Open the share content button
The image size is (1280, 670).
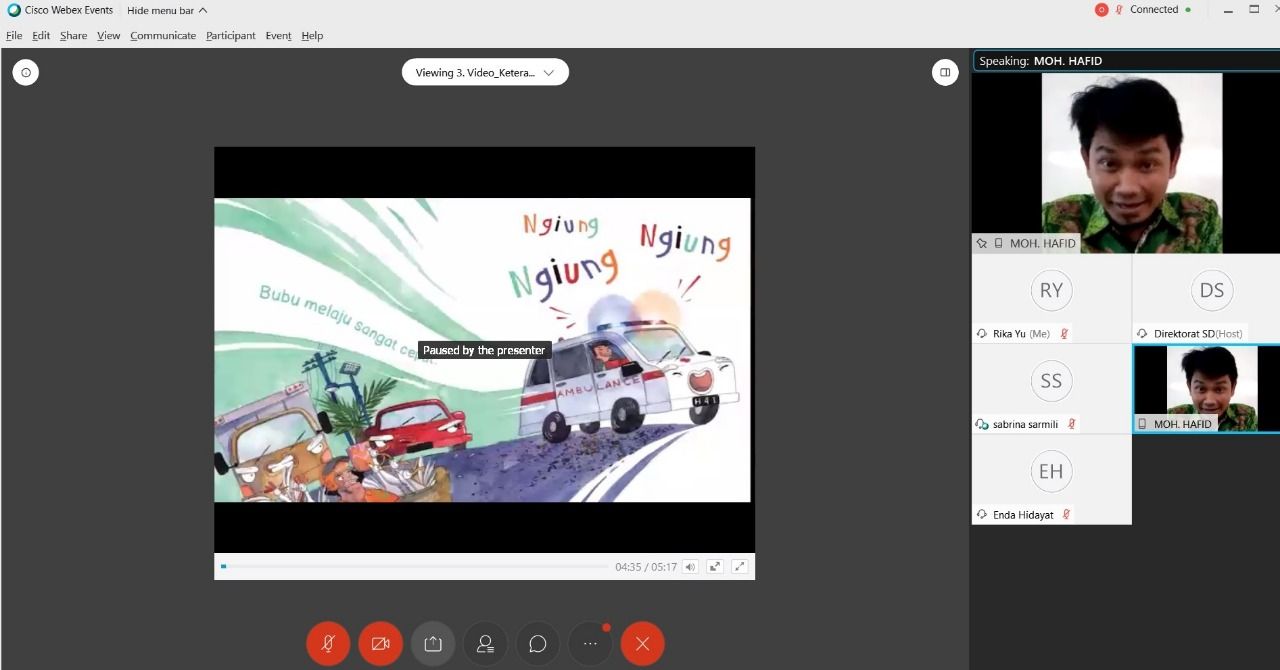click(433, 644)
